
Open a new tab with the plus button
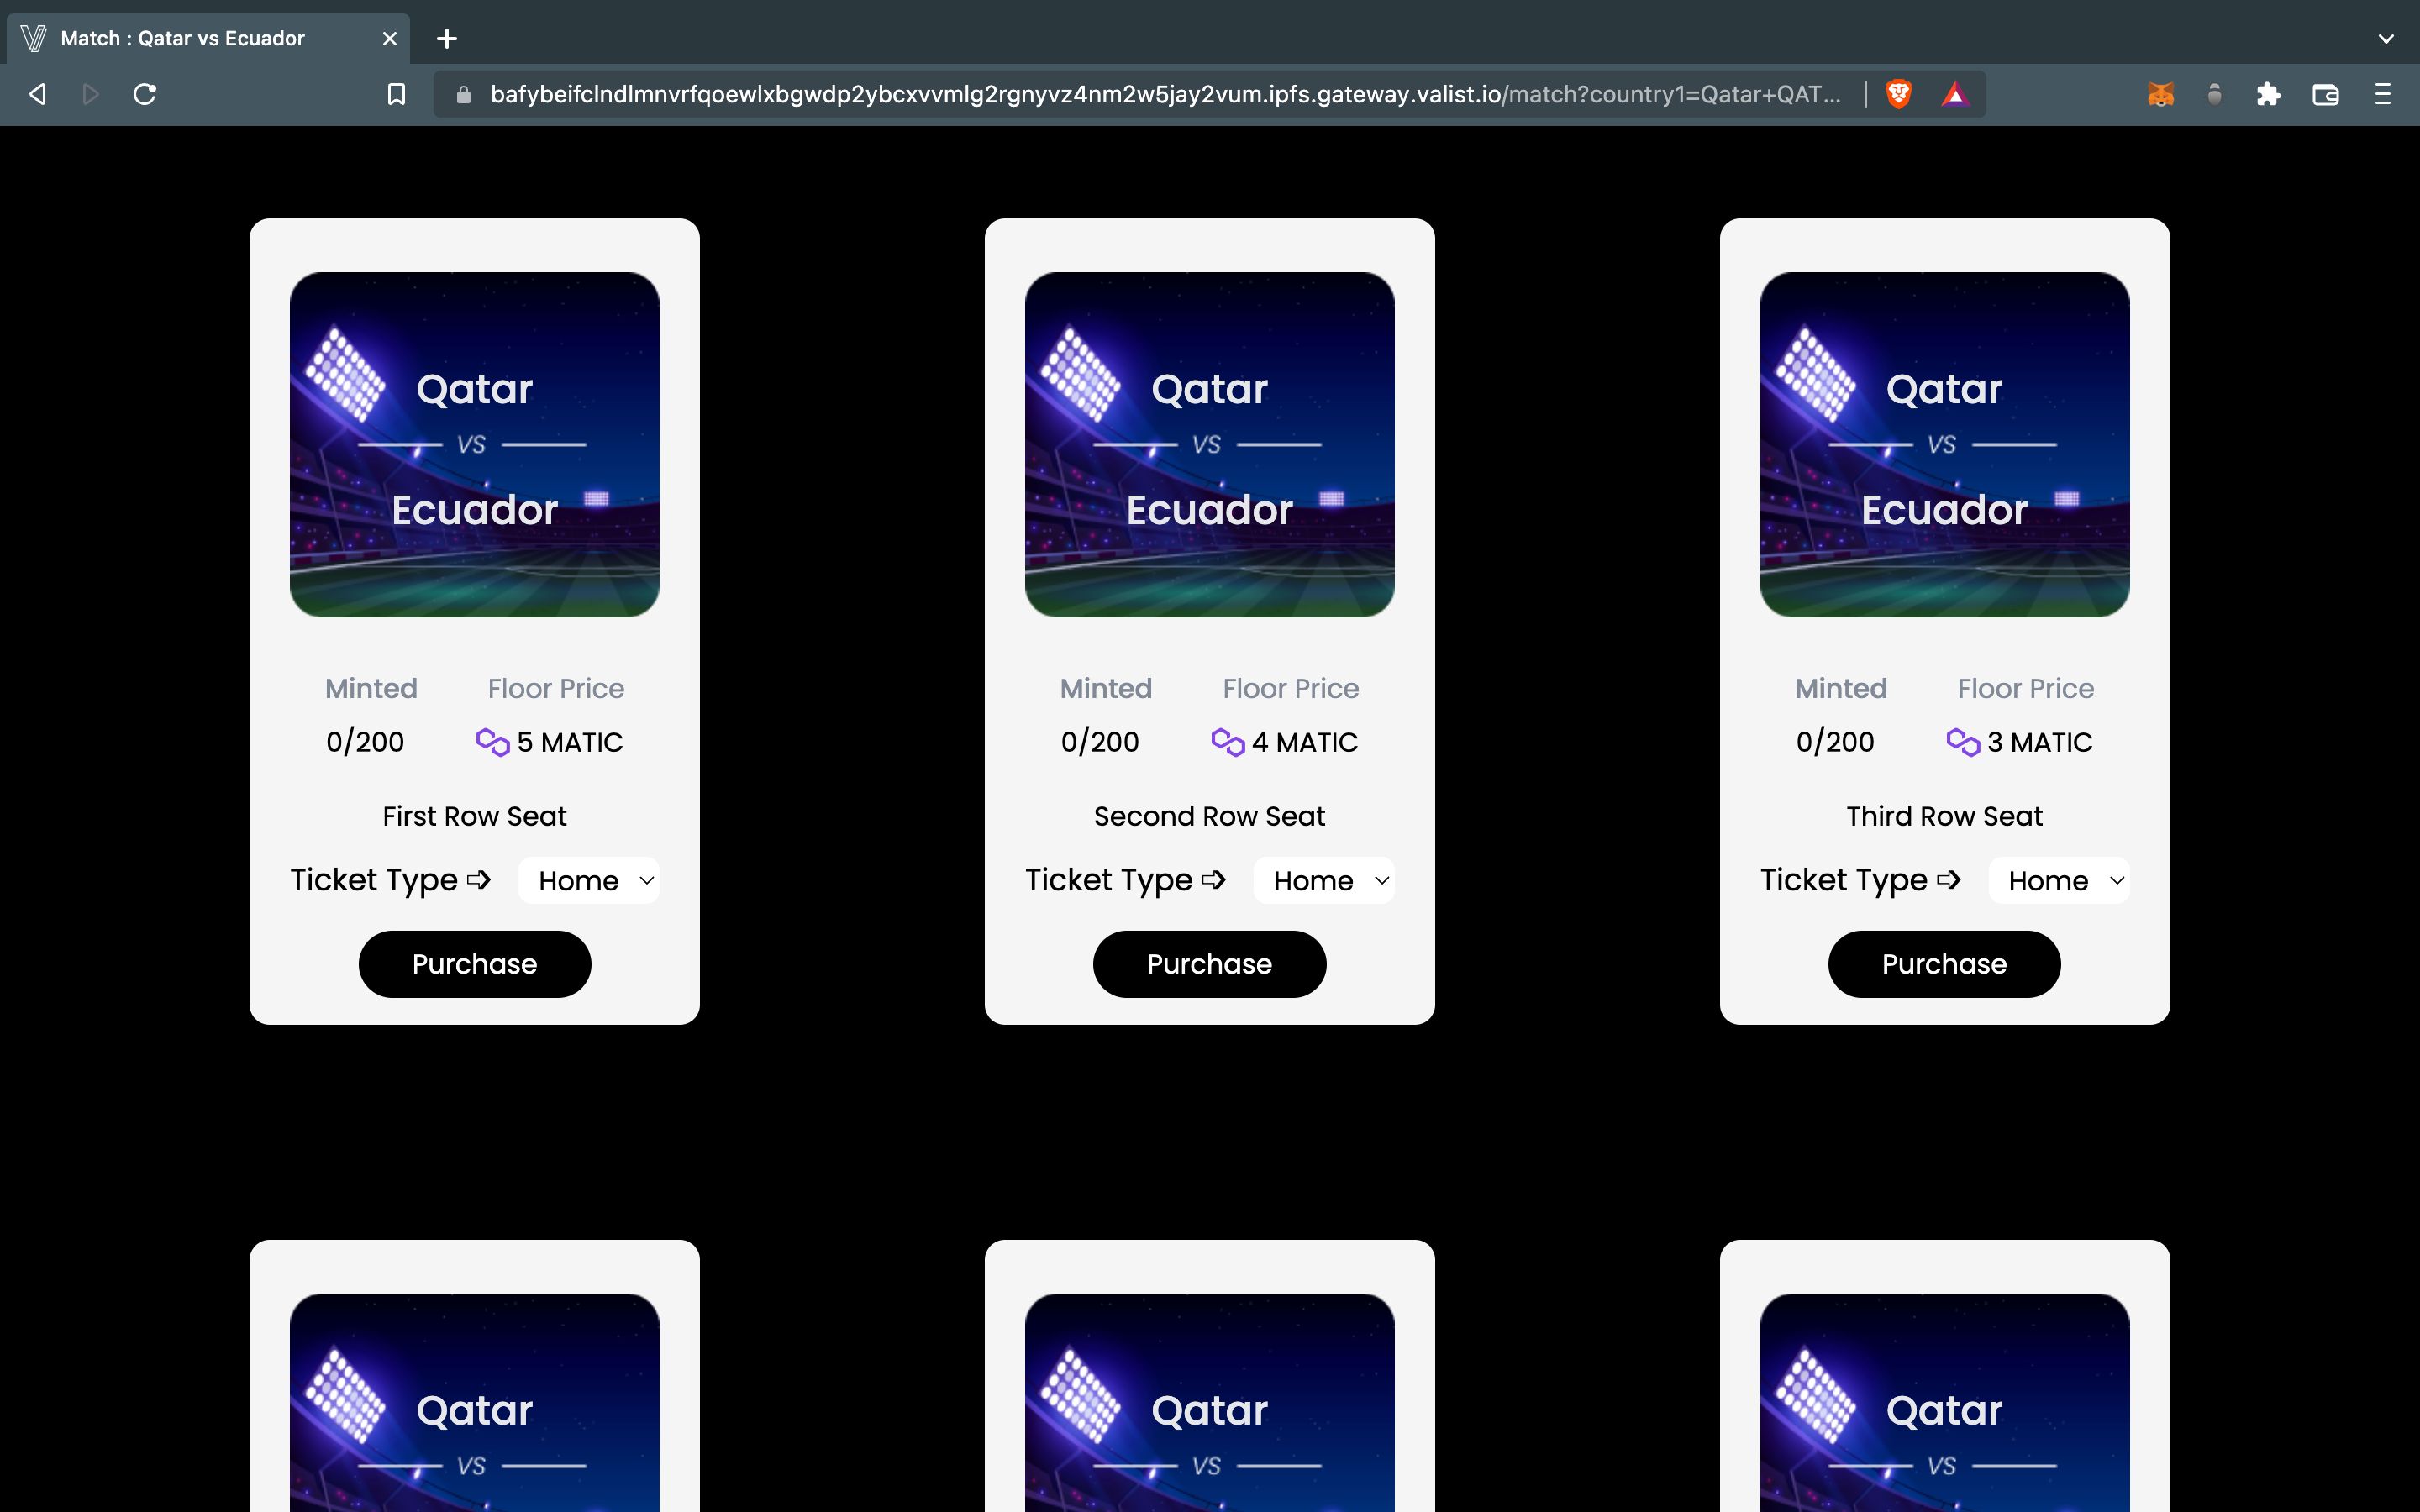pos(447,38)
